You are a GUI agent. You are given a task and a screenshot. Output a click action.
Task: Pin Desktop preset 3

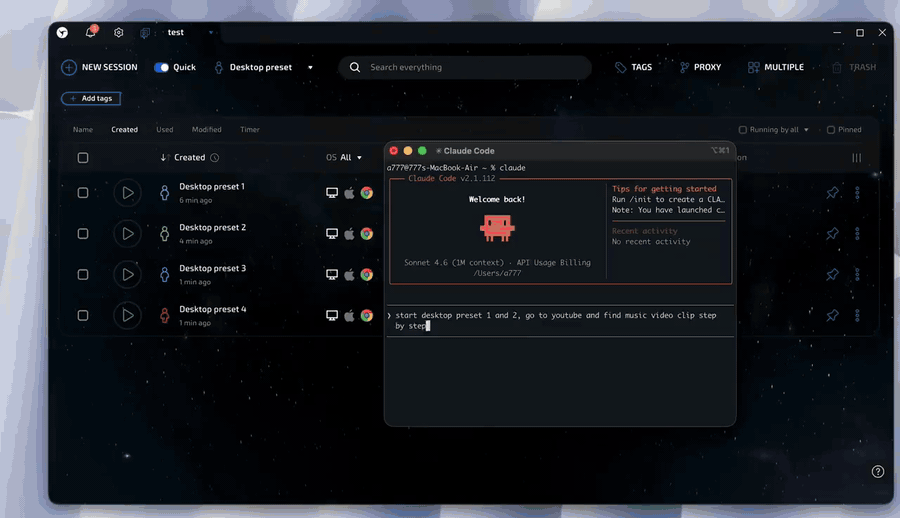832,275
